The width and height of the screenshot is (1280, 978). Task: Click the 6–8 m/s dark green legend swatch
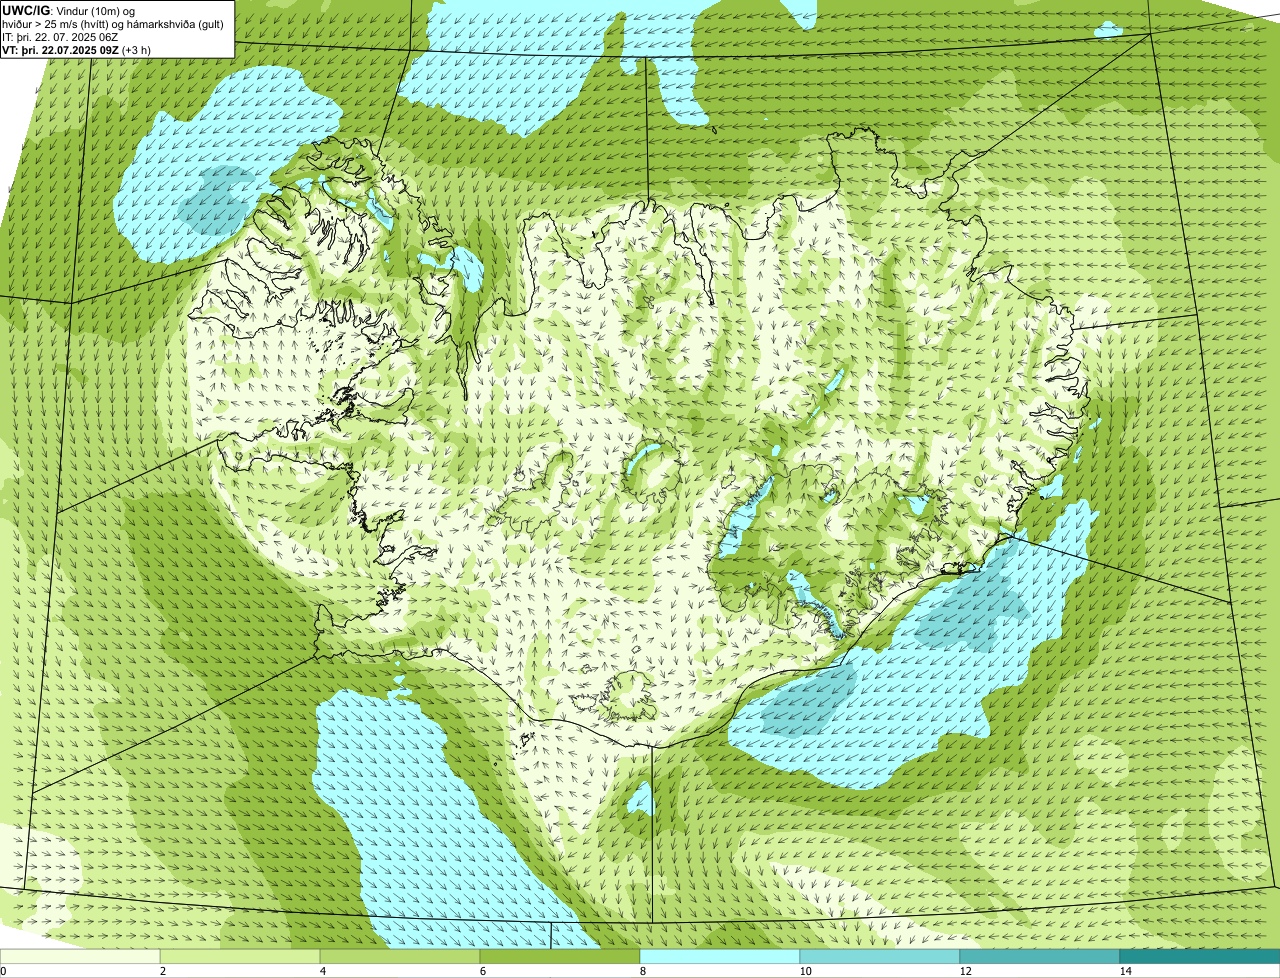(560, 956)
